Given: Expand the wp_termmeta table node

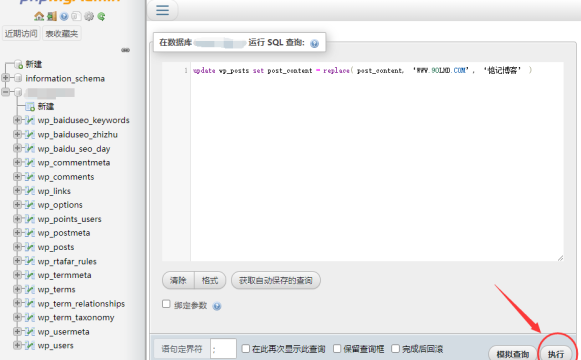Looking at the screenshot, I should click(17, 274).
